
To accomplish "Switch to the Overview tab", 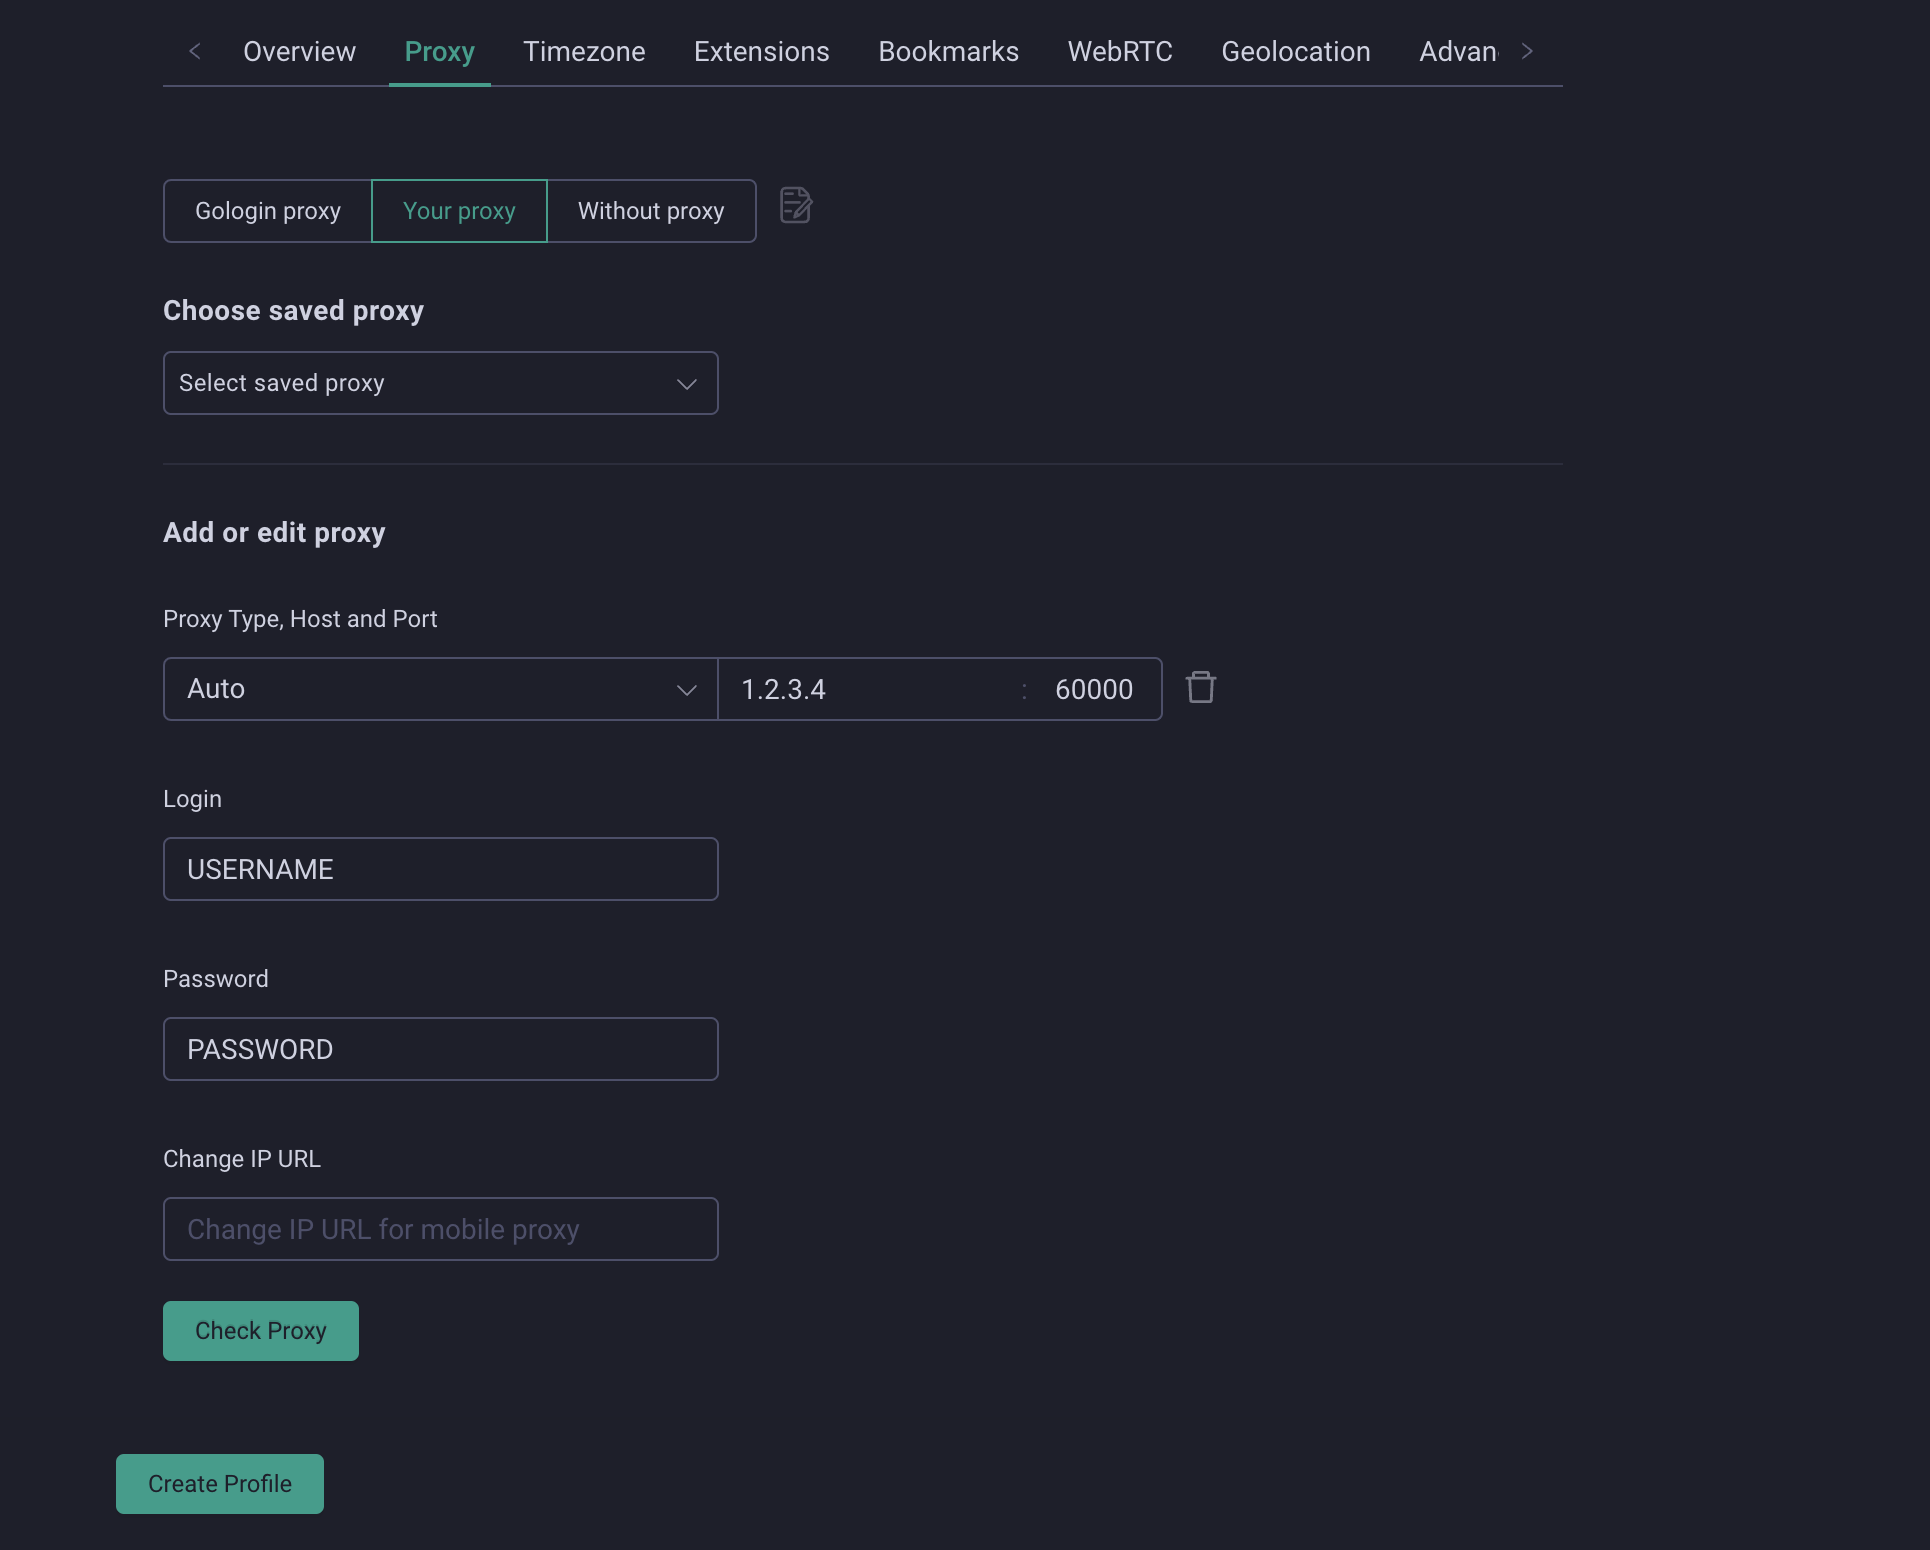I will point(299,51).
